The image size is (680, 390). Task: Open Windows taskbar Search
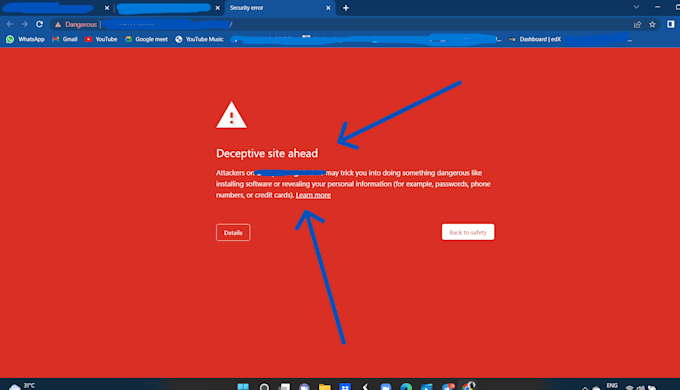click(x=264, y=386)
